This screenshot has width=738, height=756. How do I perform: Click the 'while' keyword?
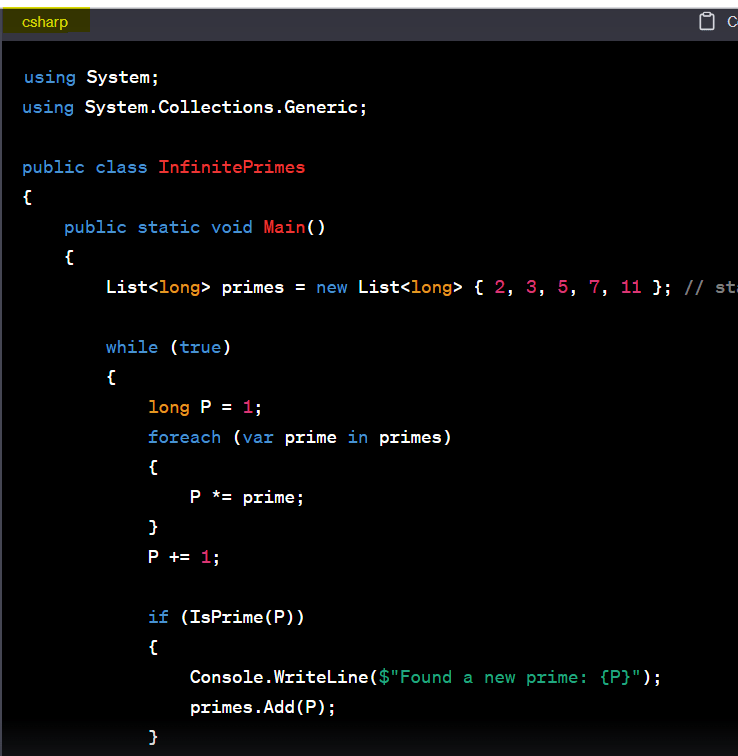pyautogui.click(x=131, y=347)
